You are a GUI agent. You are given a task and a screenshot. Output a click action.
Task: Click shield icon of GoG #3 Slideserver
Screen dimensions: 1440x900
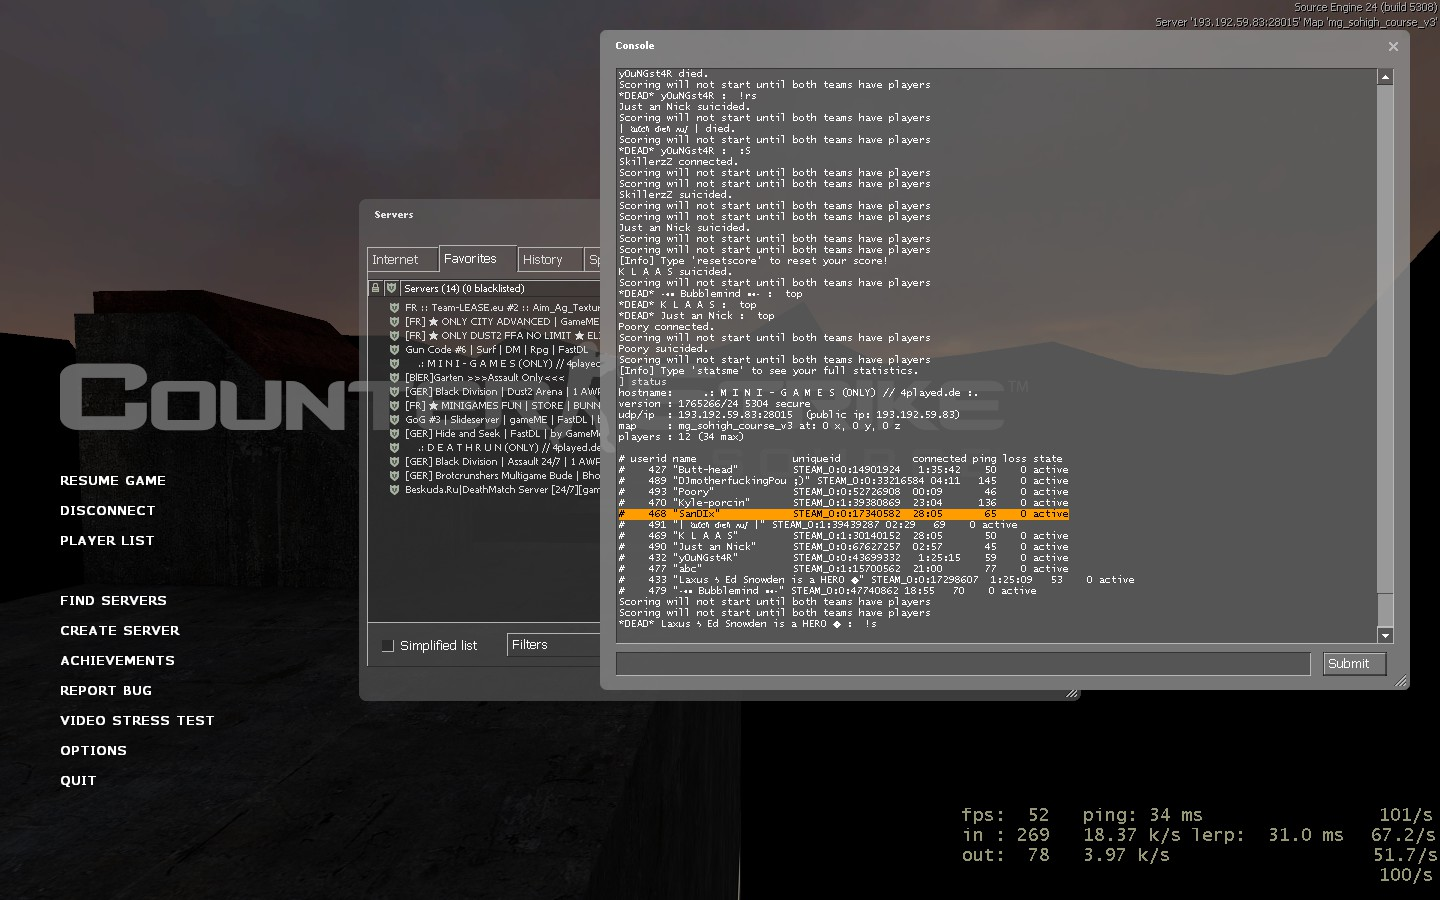394,420
